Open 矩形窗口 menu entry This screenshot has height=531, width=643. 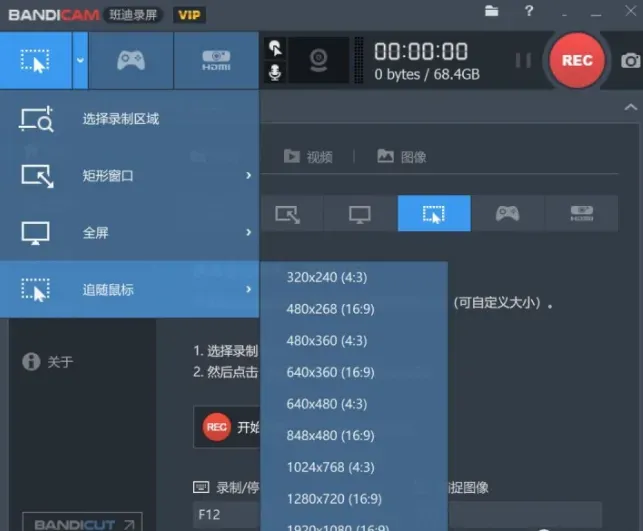(130, 176)
